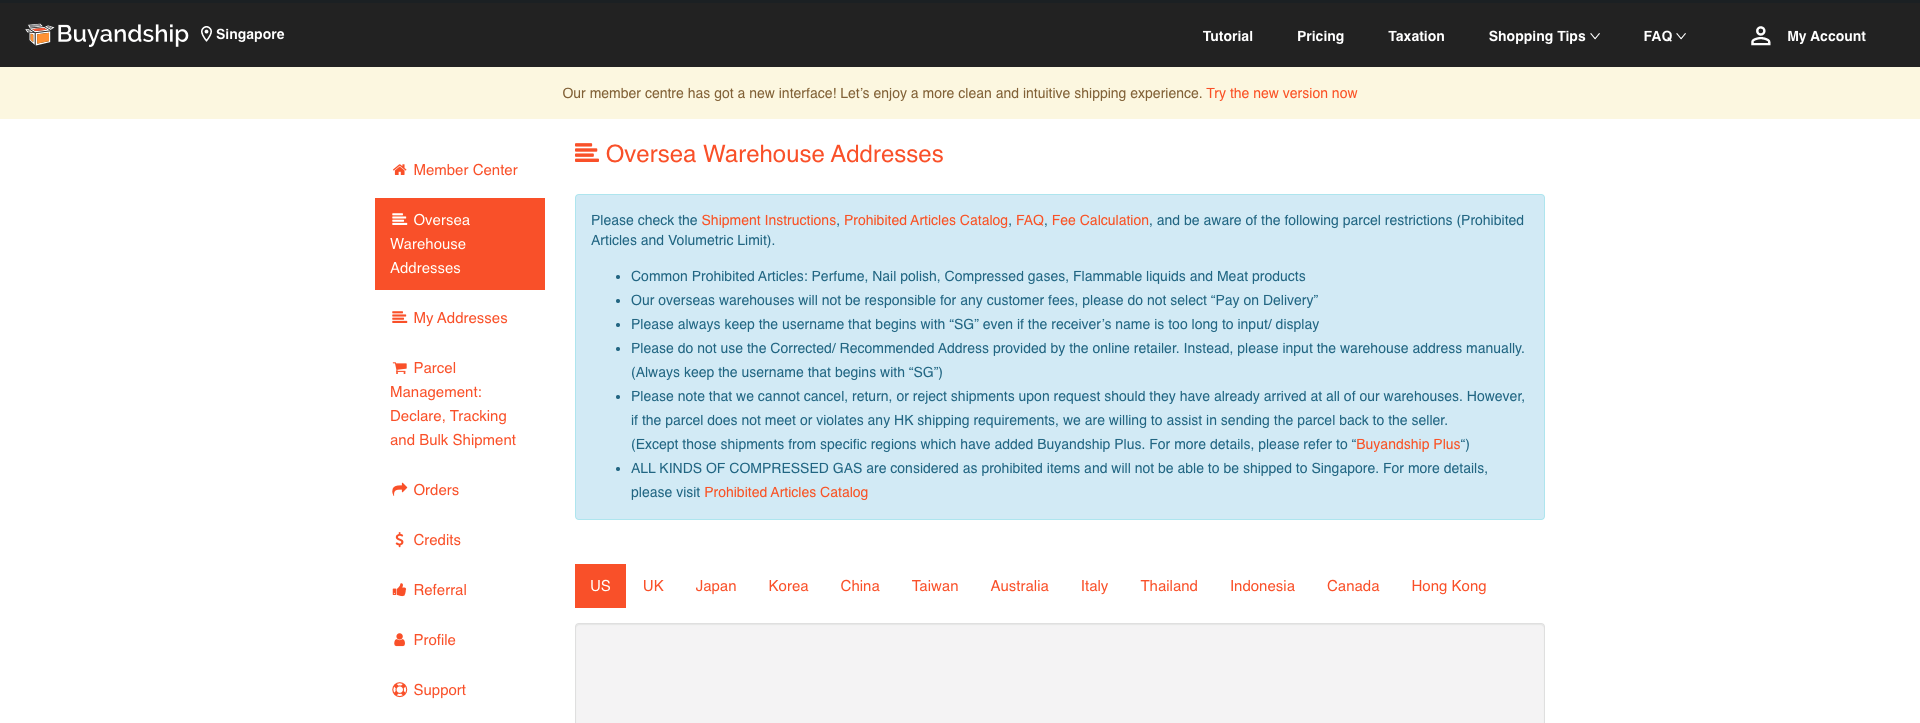The width and height of the screenshot is (1920, 723).
Task: Click the Member Center home icon
Action: [x=399, y=170]
